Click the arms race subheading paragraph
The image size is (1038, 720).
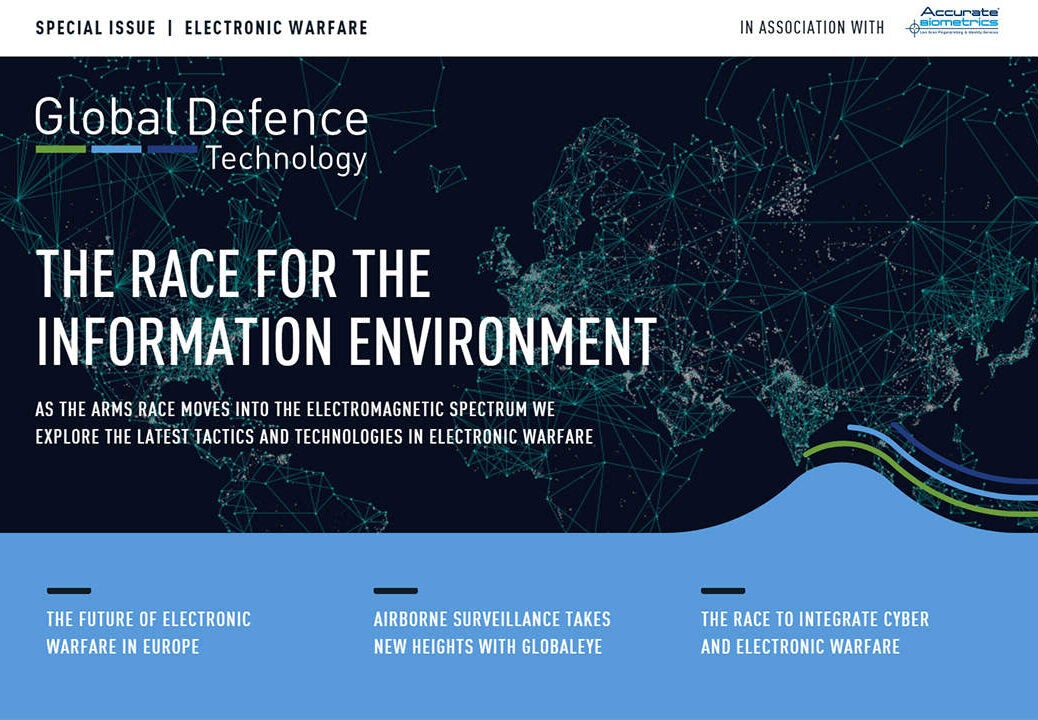314,423
